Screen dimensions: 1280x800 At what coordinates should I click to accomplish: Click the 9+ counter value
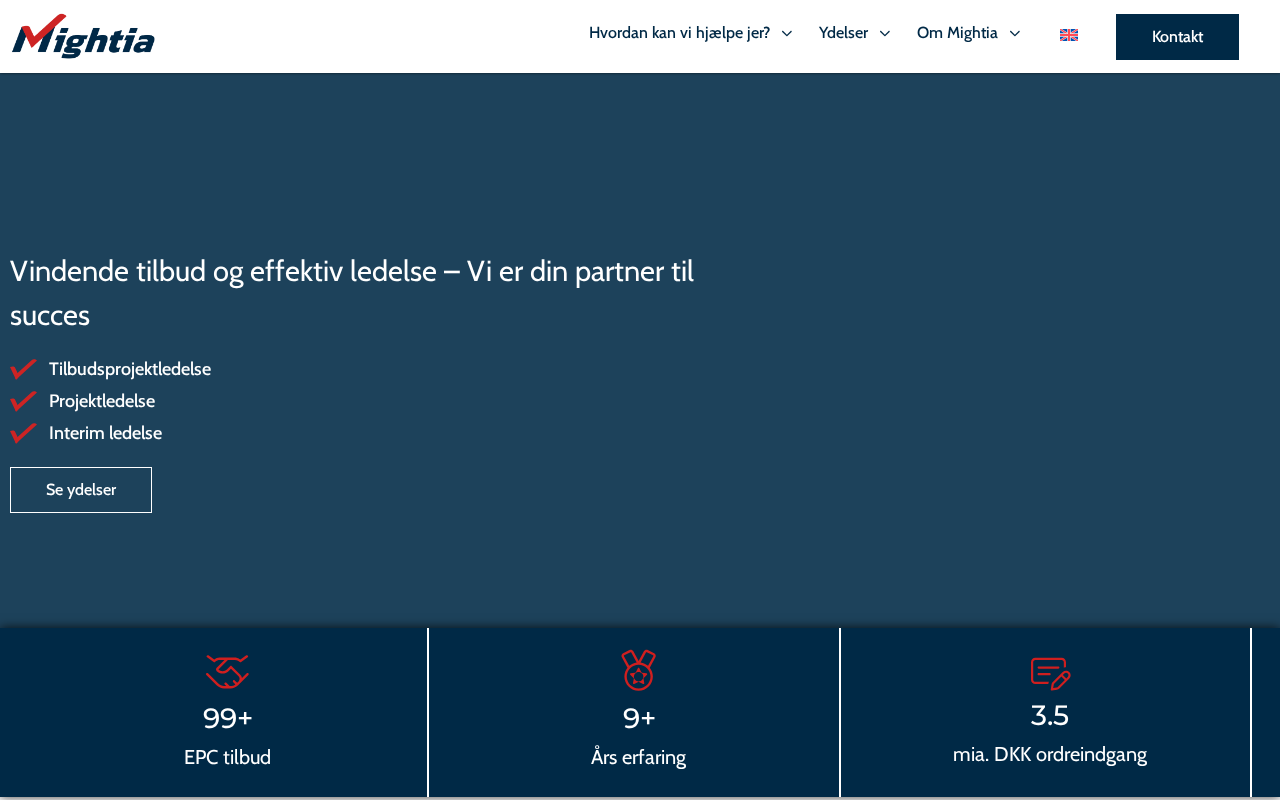639,718
